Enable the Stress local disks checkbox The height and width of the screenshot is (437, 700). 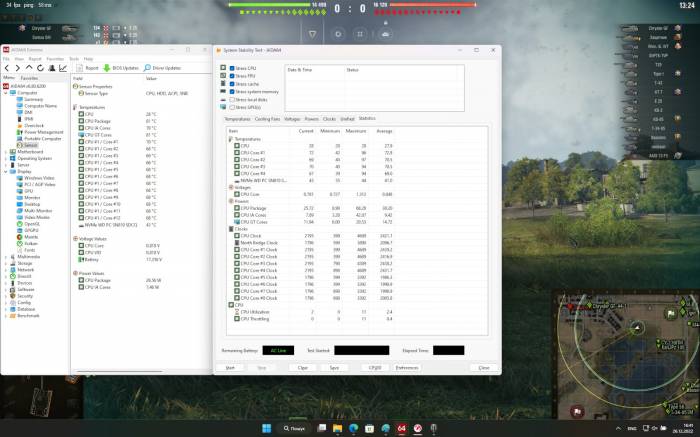232,100
